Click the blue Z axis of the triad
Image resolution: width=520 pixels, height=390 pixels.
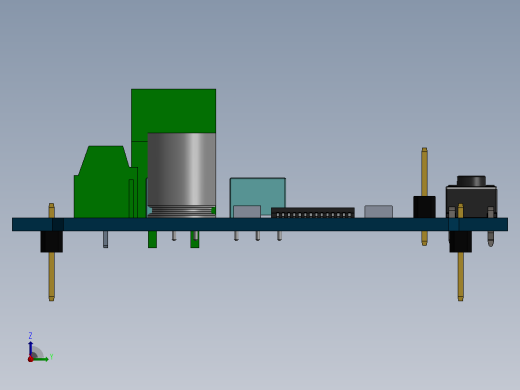tap(31, 349)
